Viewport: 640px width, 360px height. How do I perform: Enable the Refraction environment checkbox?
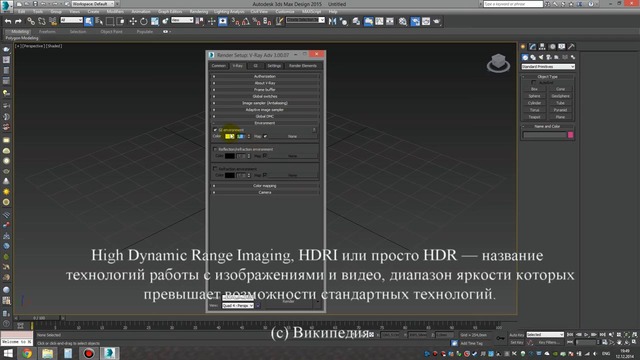coord(215,169)
